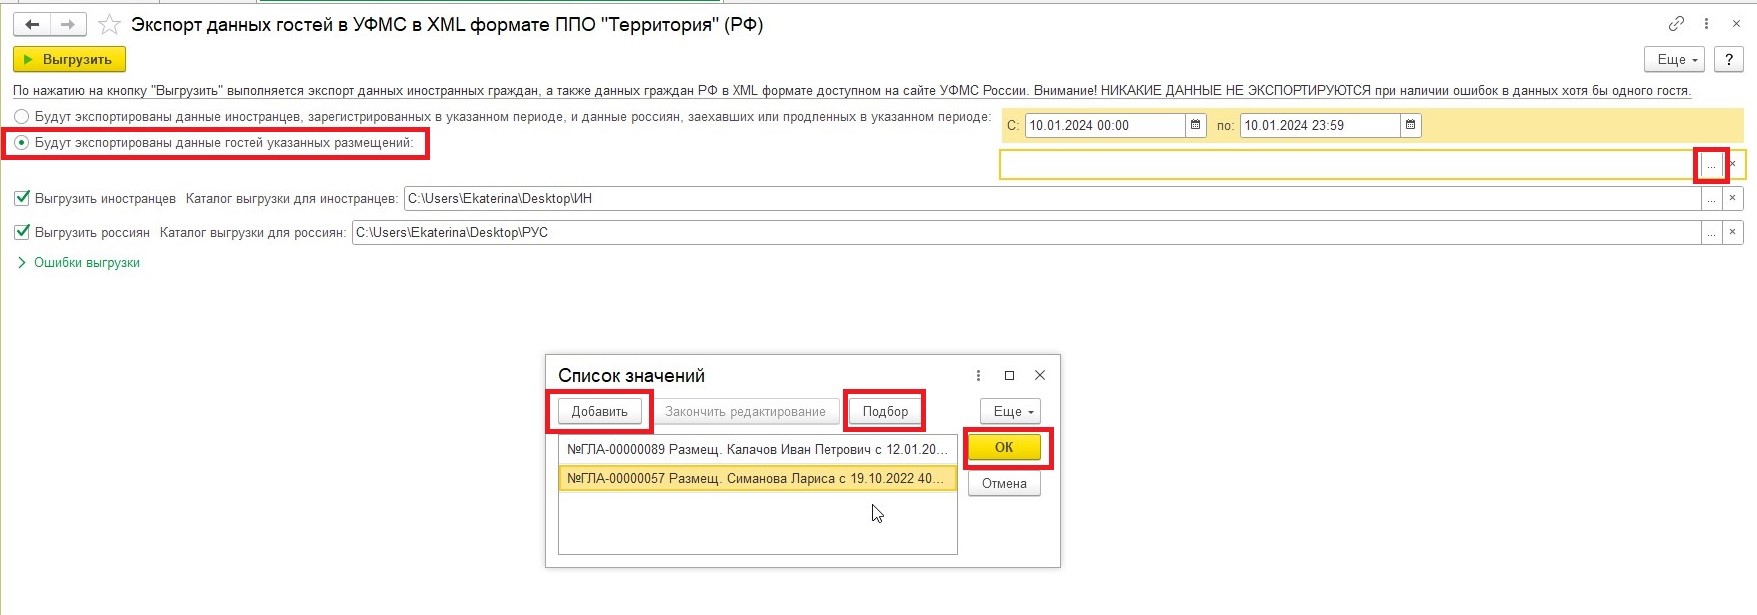The image size is (1757, 615).
Task: Open calendar for the start date field
Action: [1195, 125]
